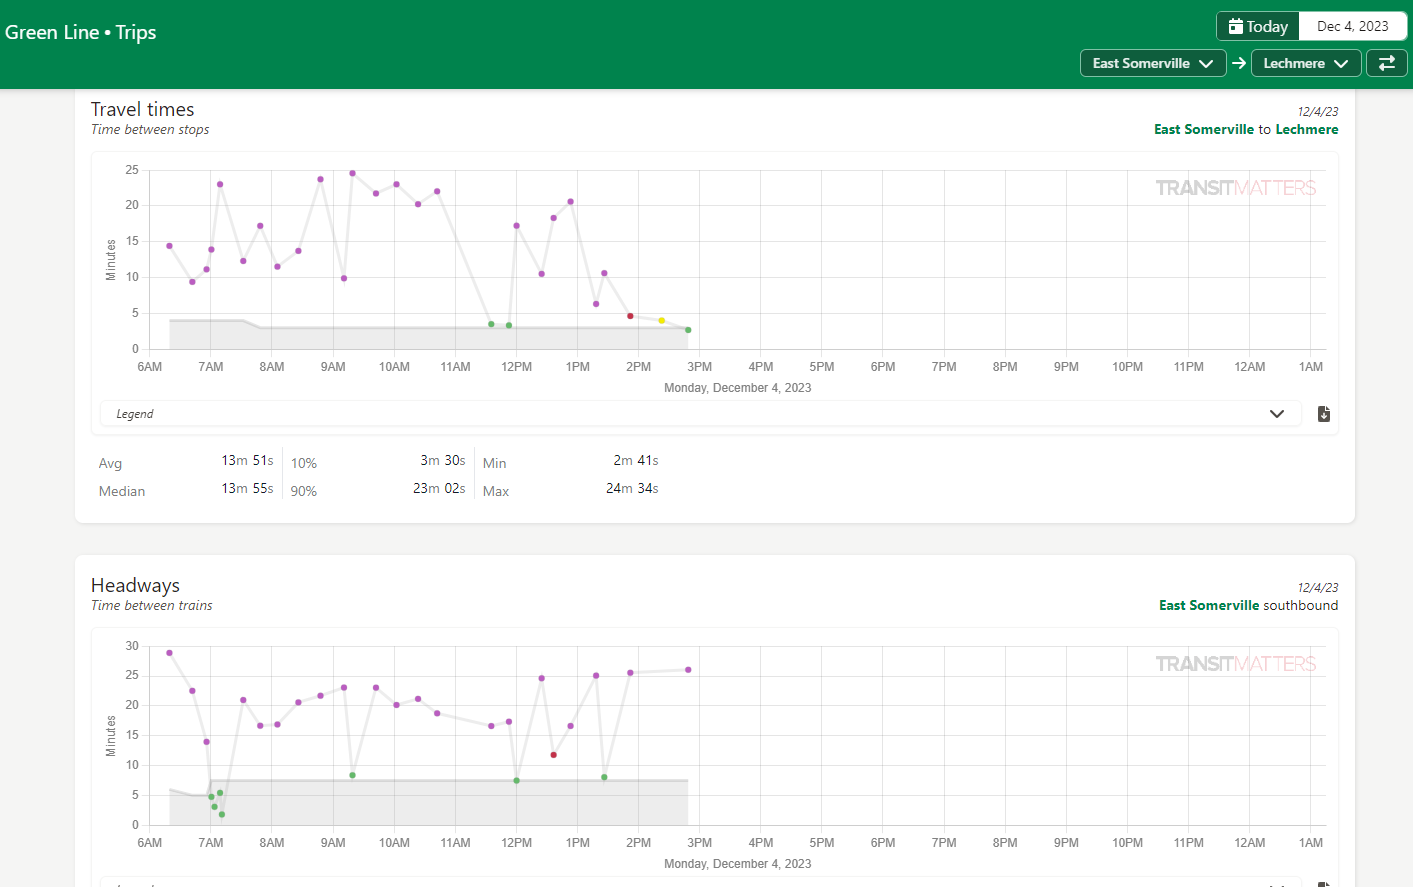Click the calendar icon on Today button
The width and height of the screenshot is (1413, 887).
tap(1236, 27)
